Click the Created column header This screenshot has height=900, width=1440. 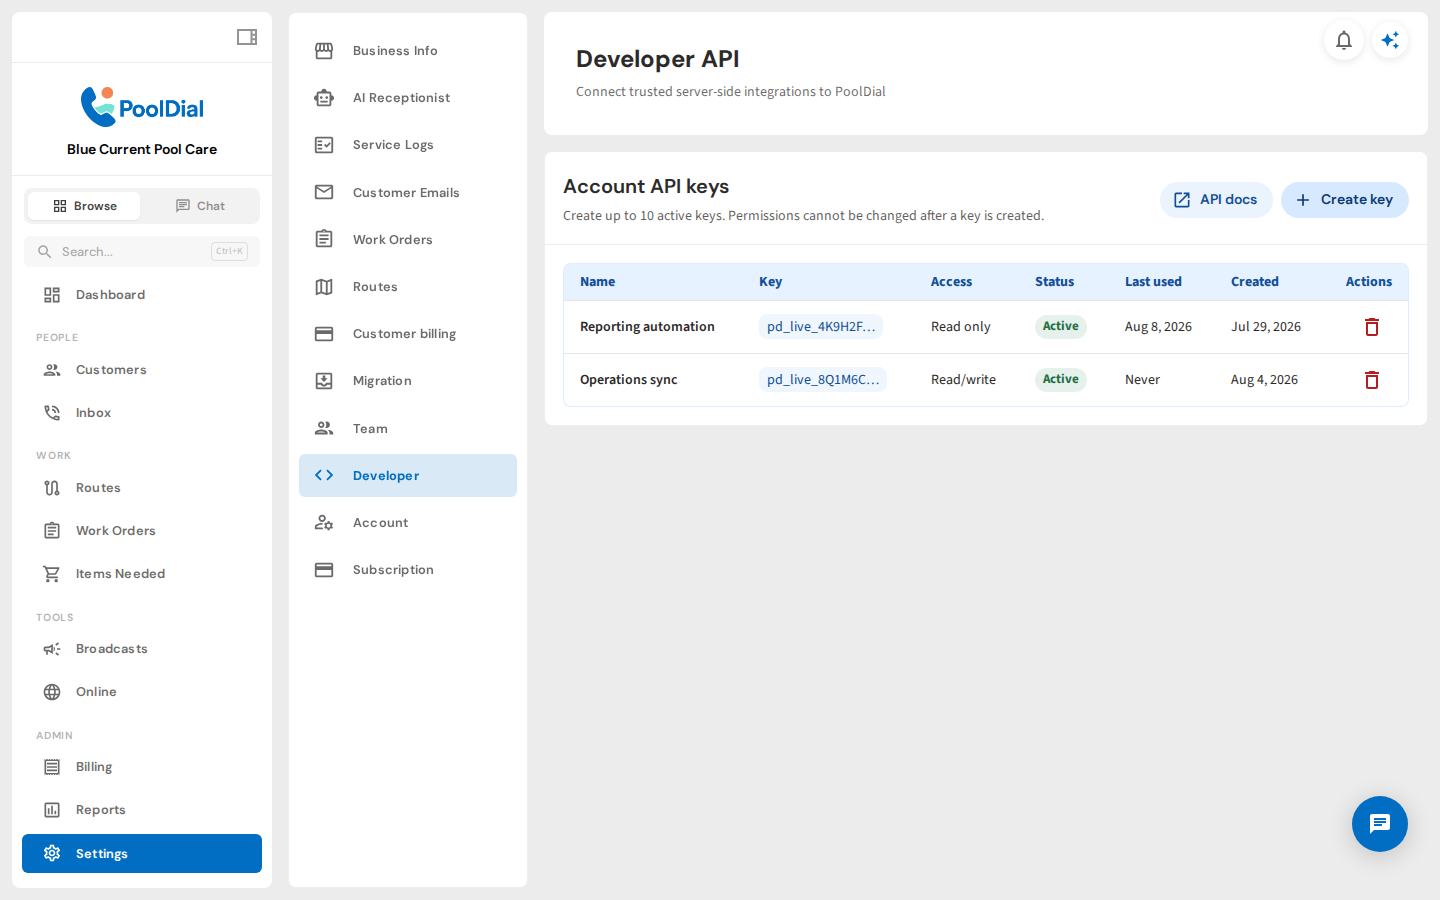point(1255,282)
